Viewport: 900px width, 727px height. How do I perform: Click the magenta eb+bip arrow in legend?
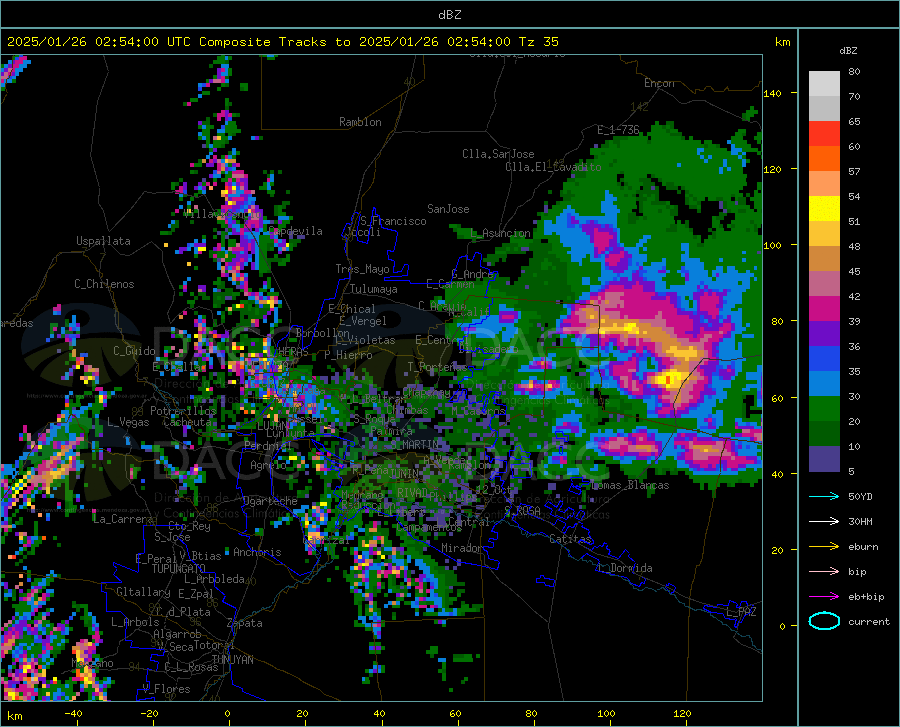click(824, 597)
